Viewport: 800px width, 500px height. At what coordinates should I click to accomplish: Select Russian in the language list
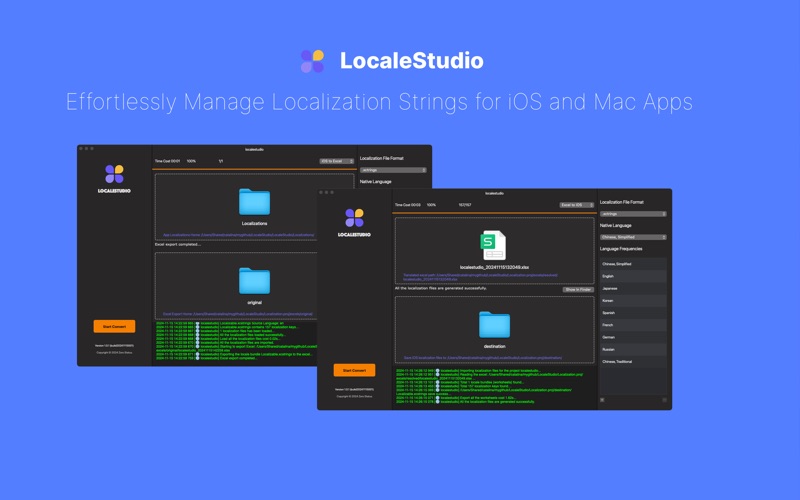tap(633, 349)
